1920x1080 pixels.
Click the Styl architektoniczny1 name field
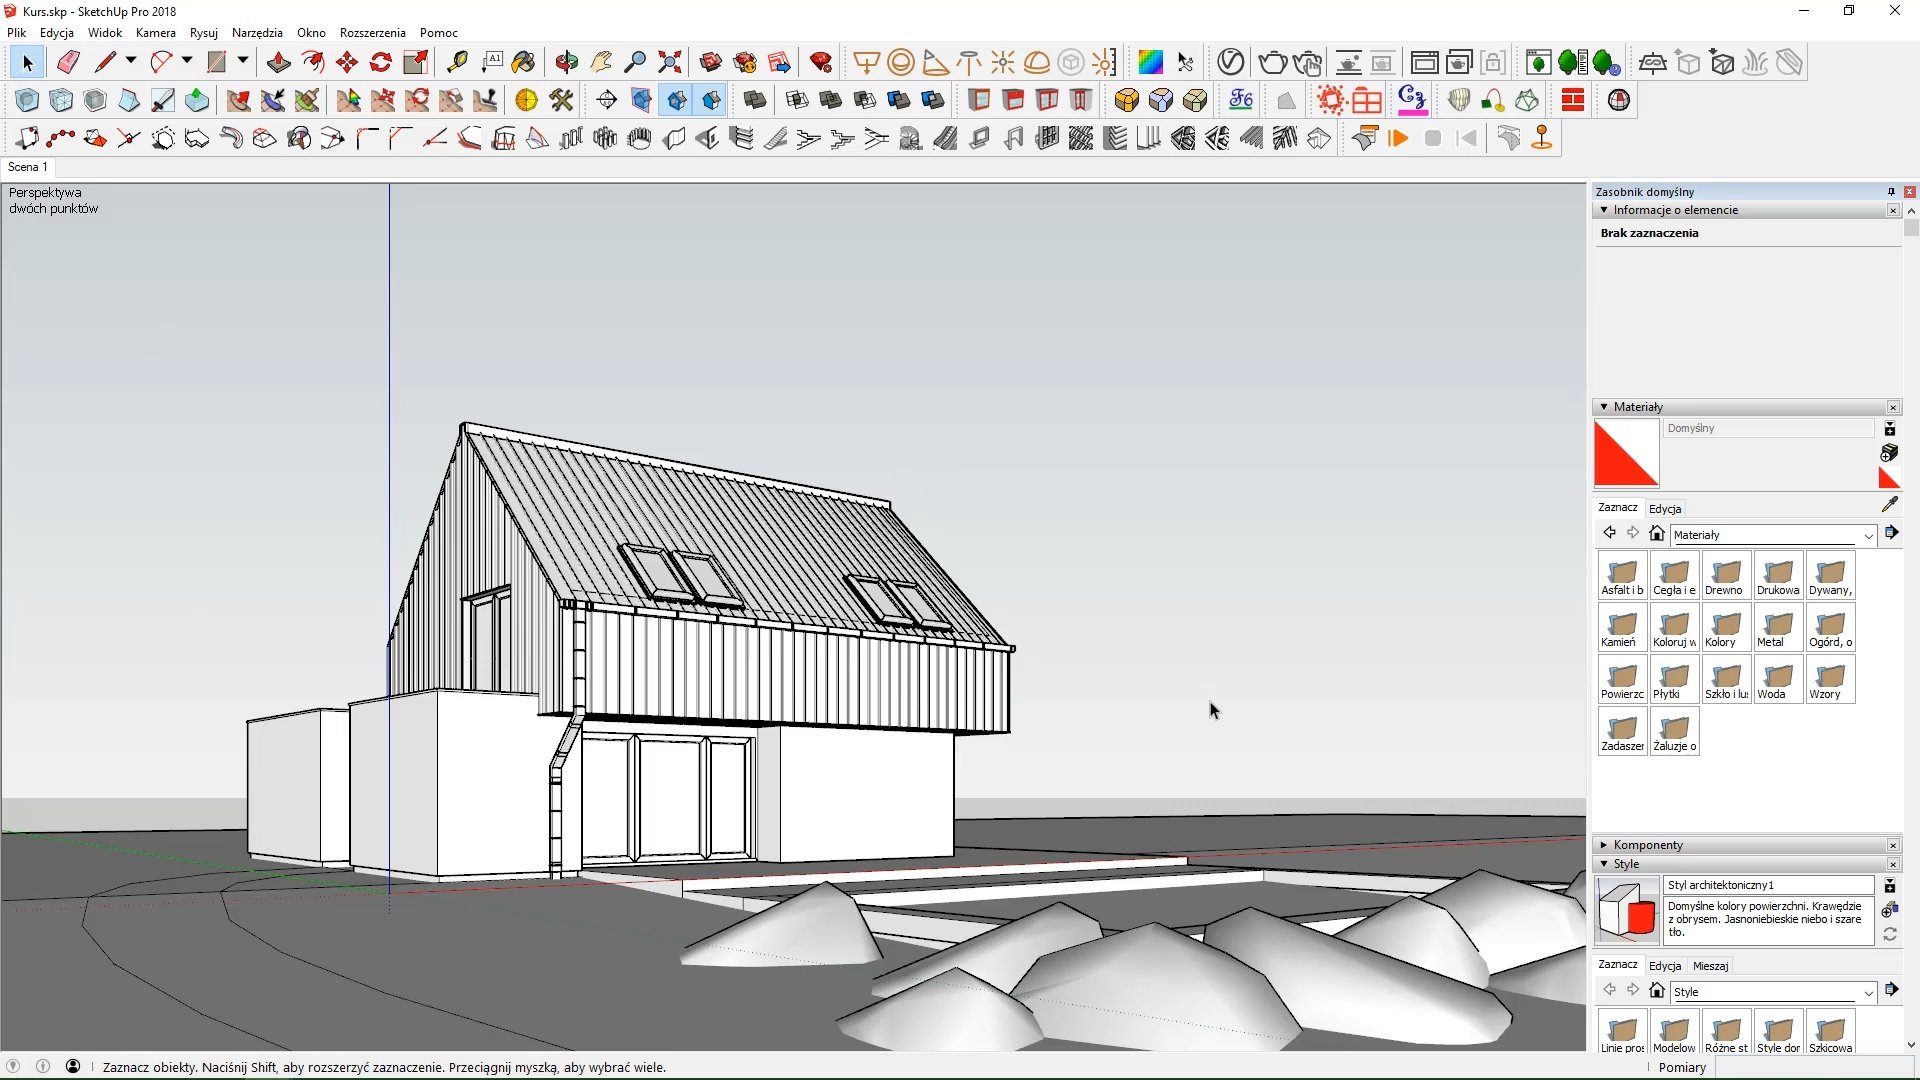(1767, 885)
